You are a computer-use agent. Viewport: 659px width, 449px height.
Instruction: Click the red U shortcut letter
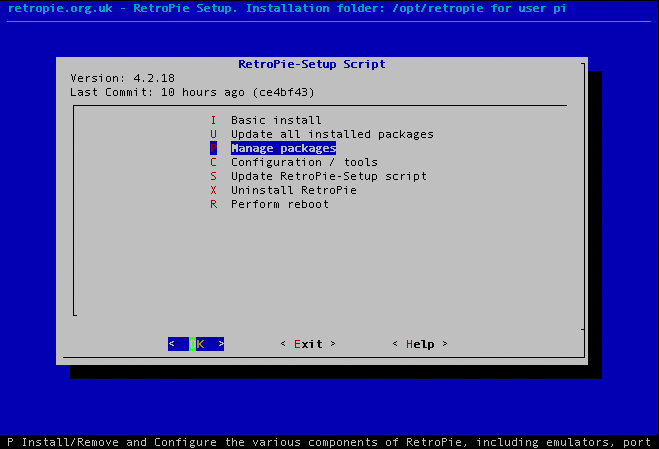[214, 134]
